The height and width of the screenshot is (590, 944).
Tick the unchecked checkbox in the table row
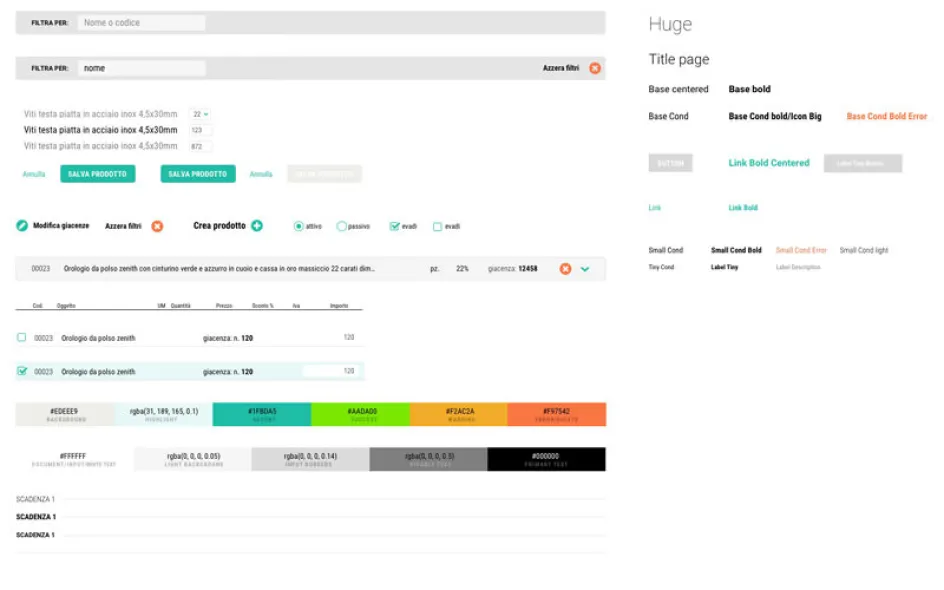click(x=22, y=338)
